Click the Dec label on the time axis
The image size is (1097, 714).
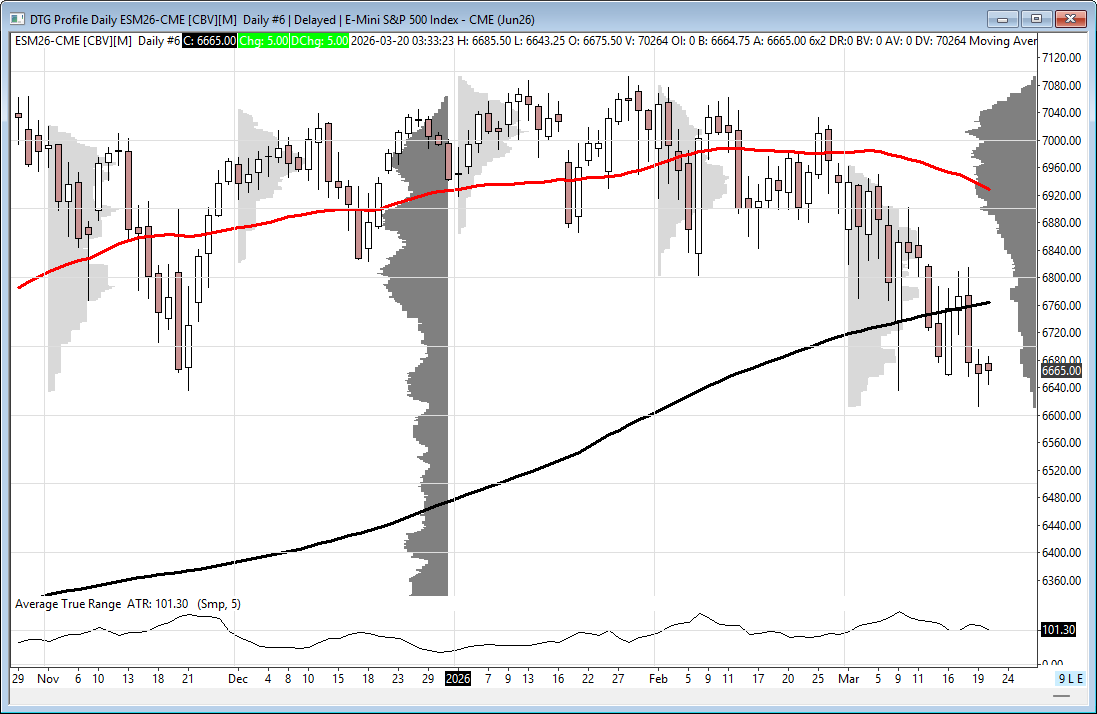[x=237, y=678]
